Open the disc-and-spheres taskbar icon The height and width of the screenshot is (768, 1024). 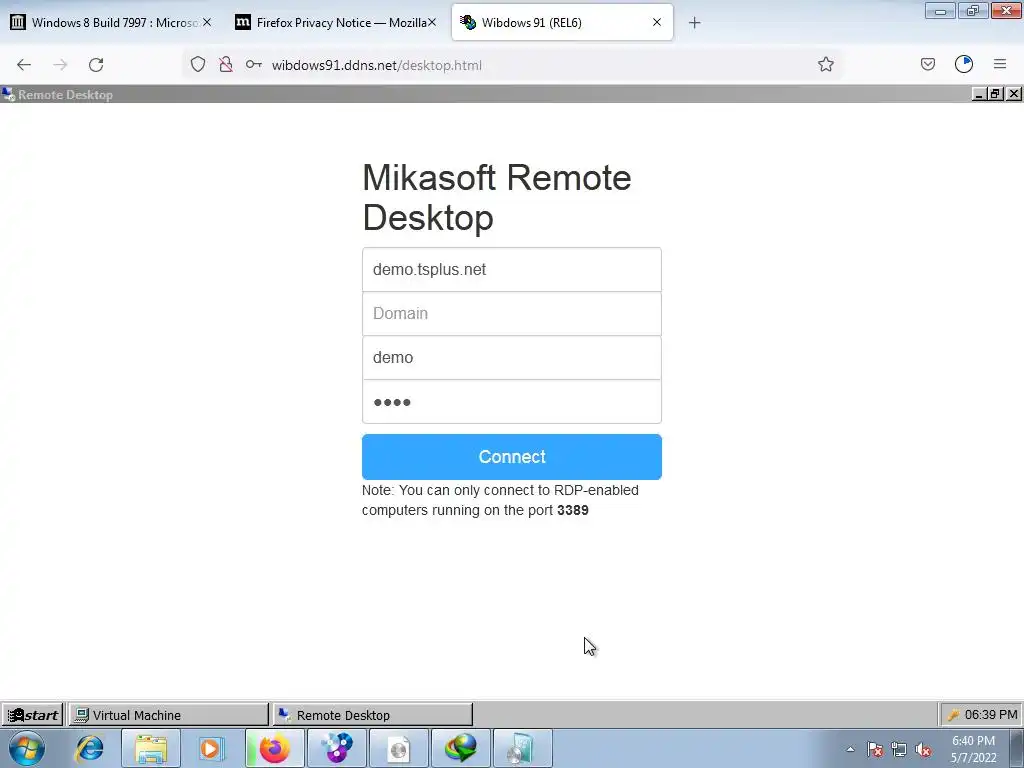pyautogui.click(x=336, y=748)
